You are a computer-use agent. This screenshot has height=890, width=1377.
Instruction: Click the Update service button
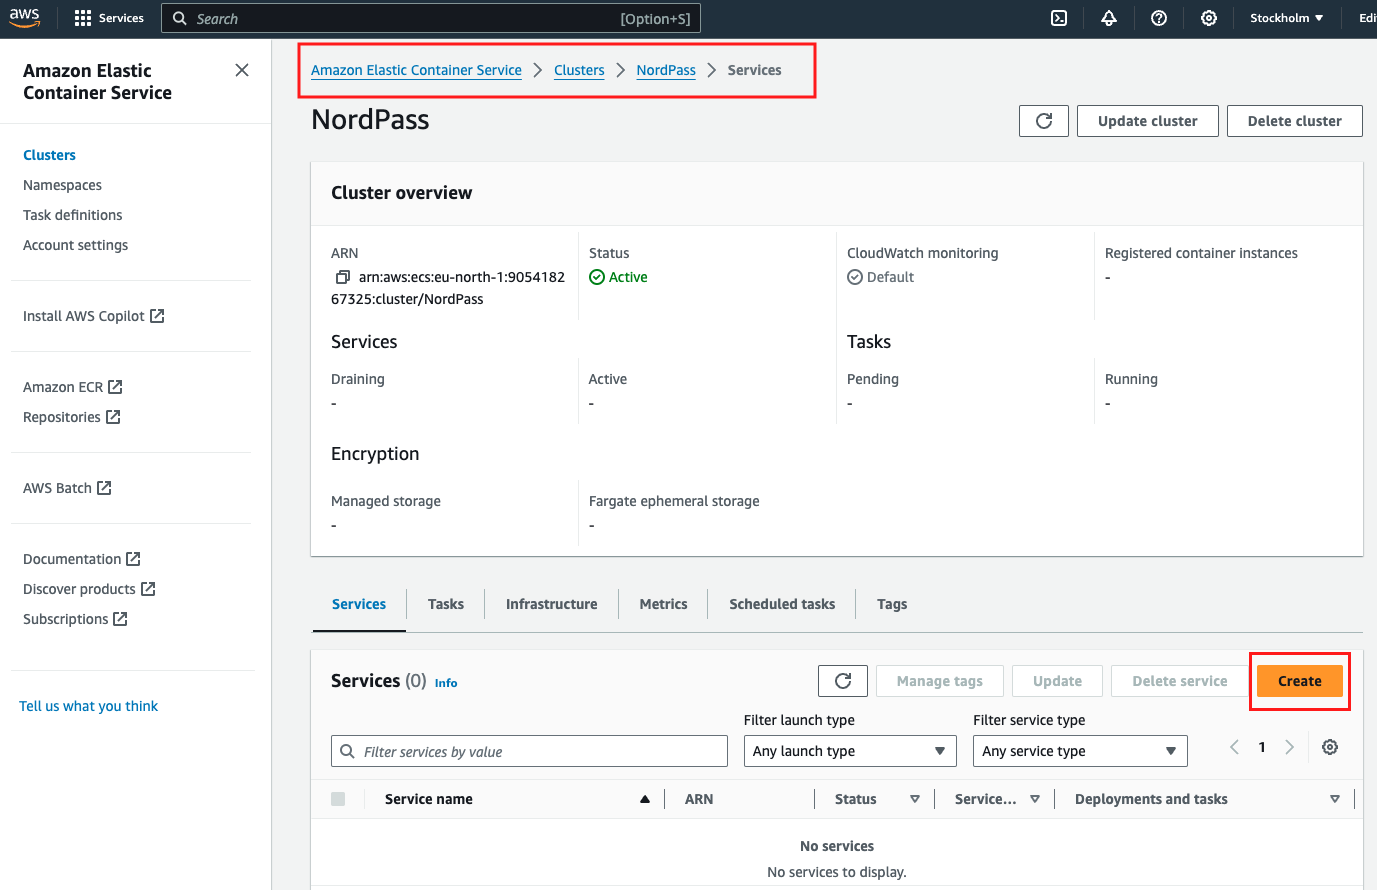(1058, 681)
